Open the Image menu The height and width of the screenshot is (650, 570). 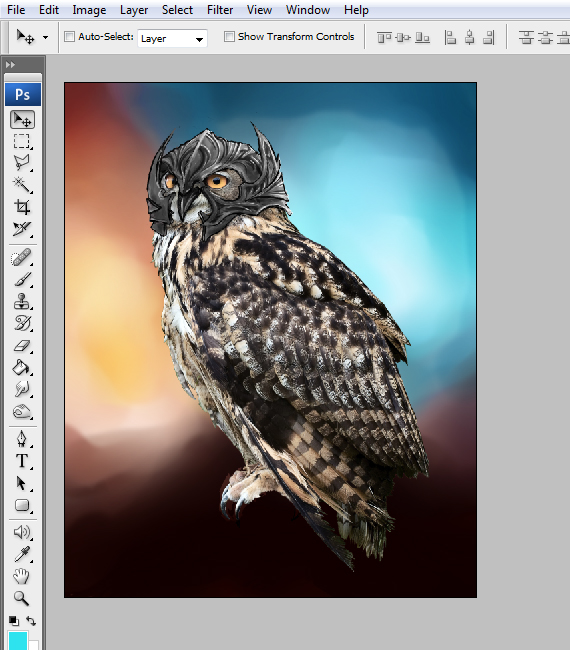pos(89,10)
